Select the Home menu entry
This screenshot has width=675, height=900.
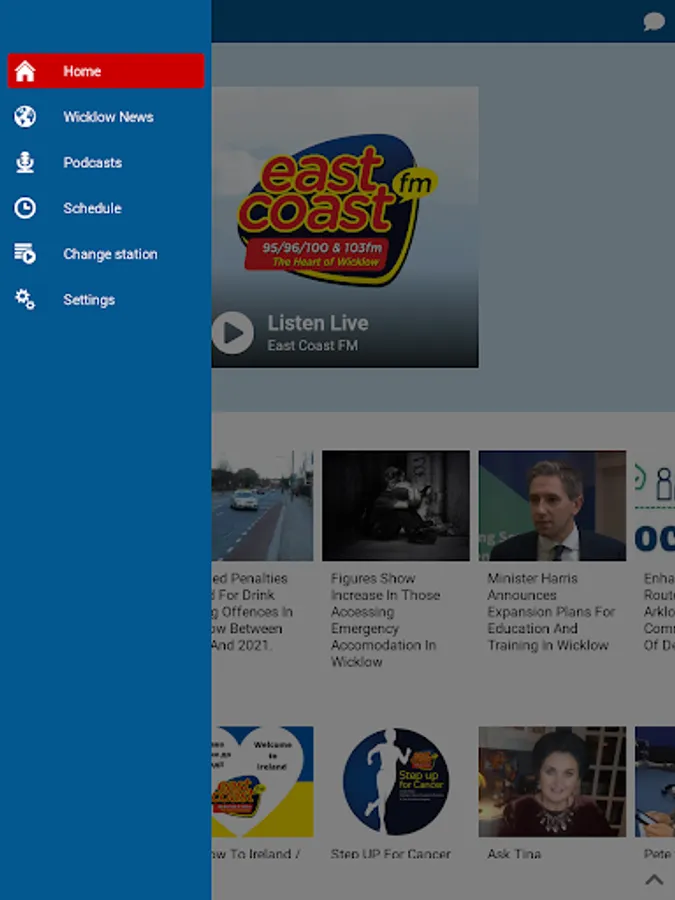pos(106,71)
